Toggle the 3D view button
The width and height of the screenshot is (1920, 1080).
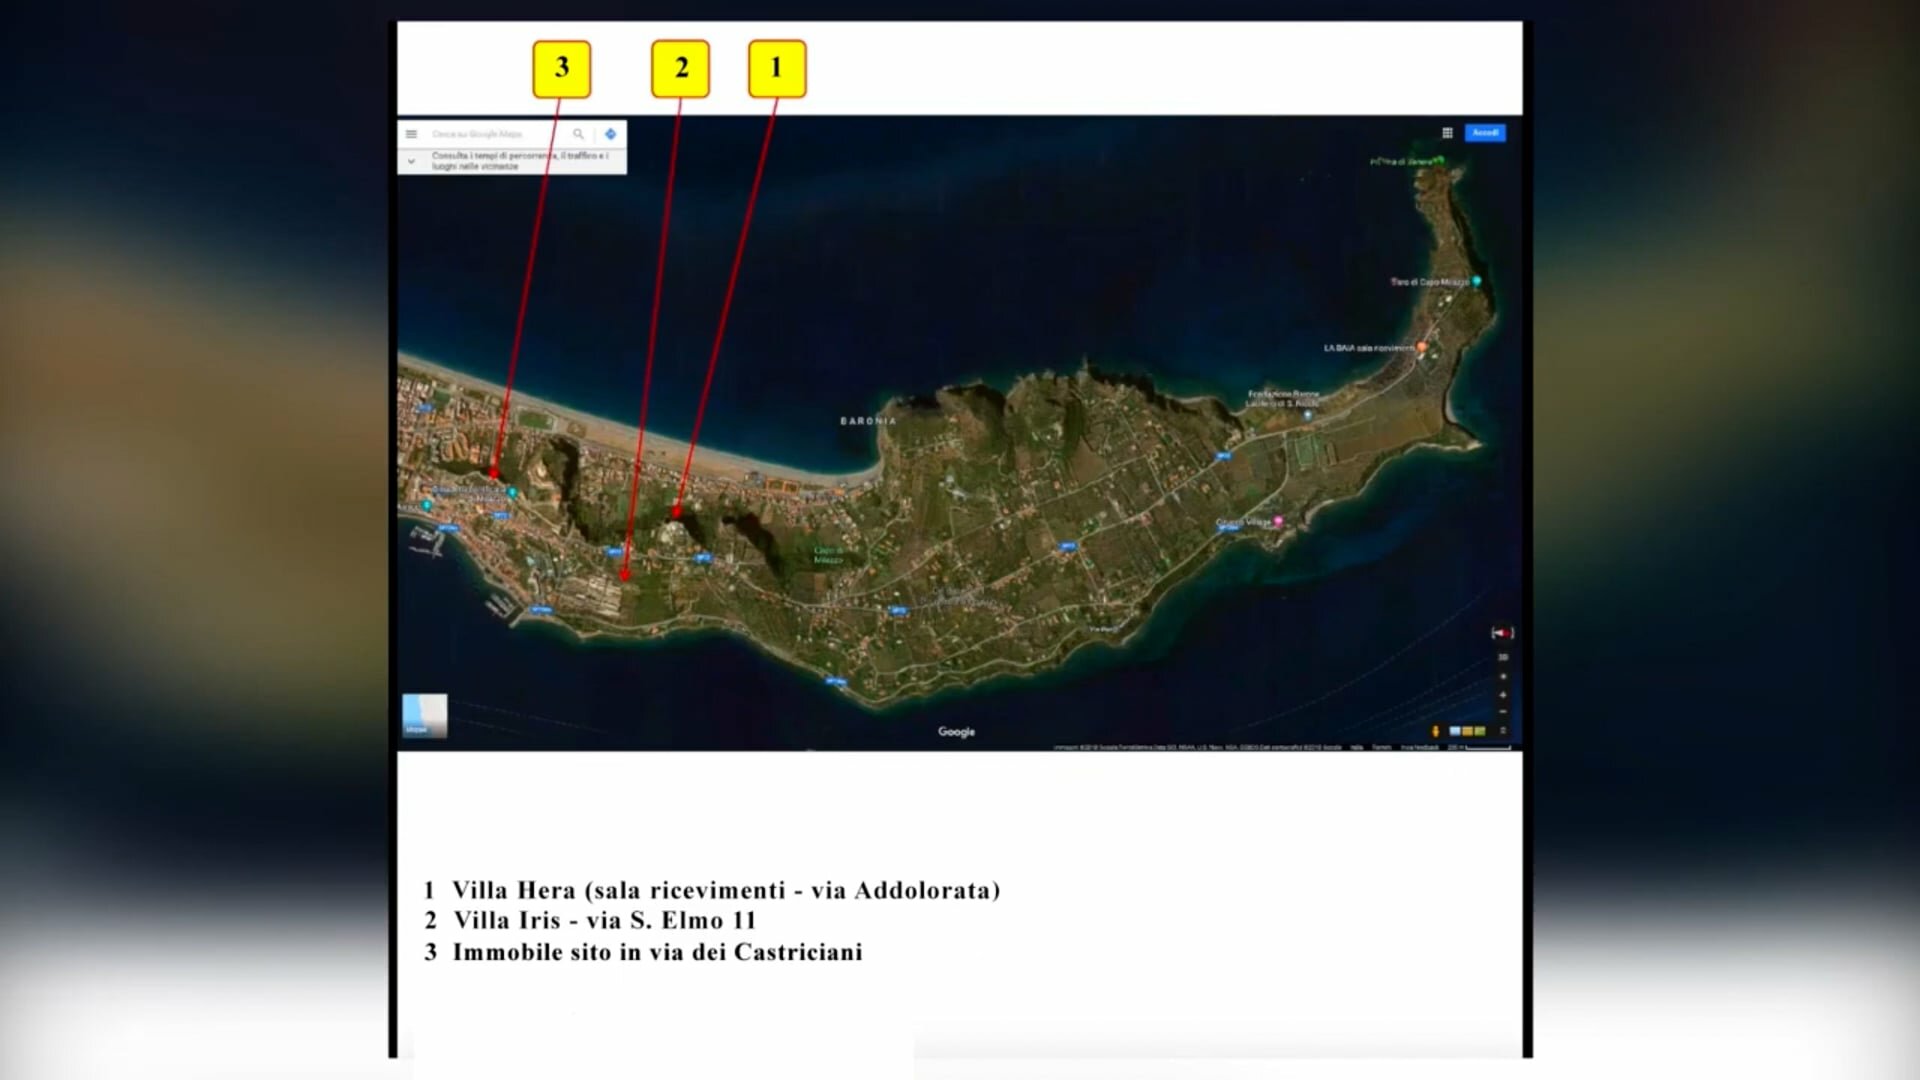point(1503,657)
